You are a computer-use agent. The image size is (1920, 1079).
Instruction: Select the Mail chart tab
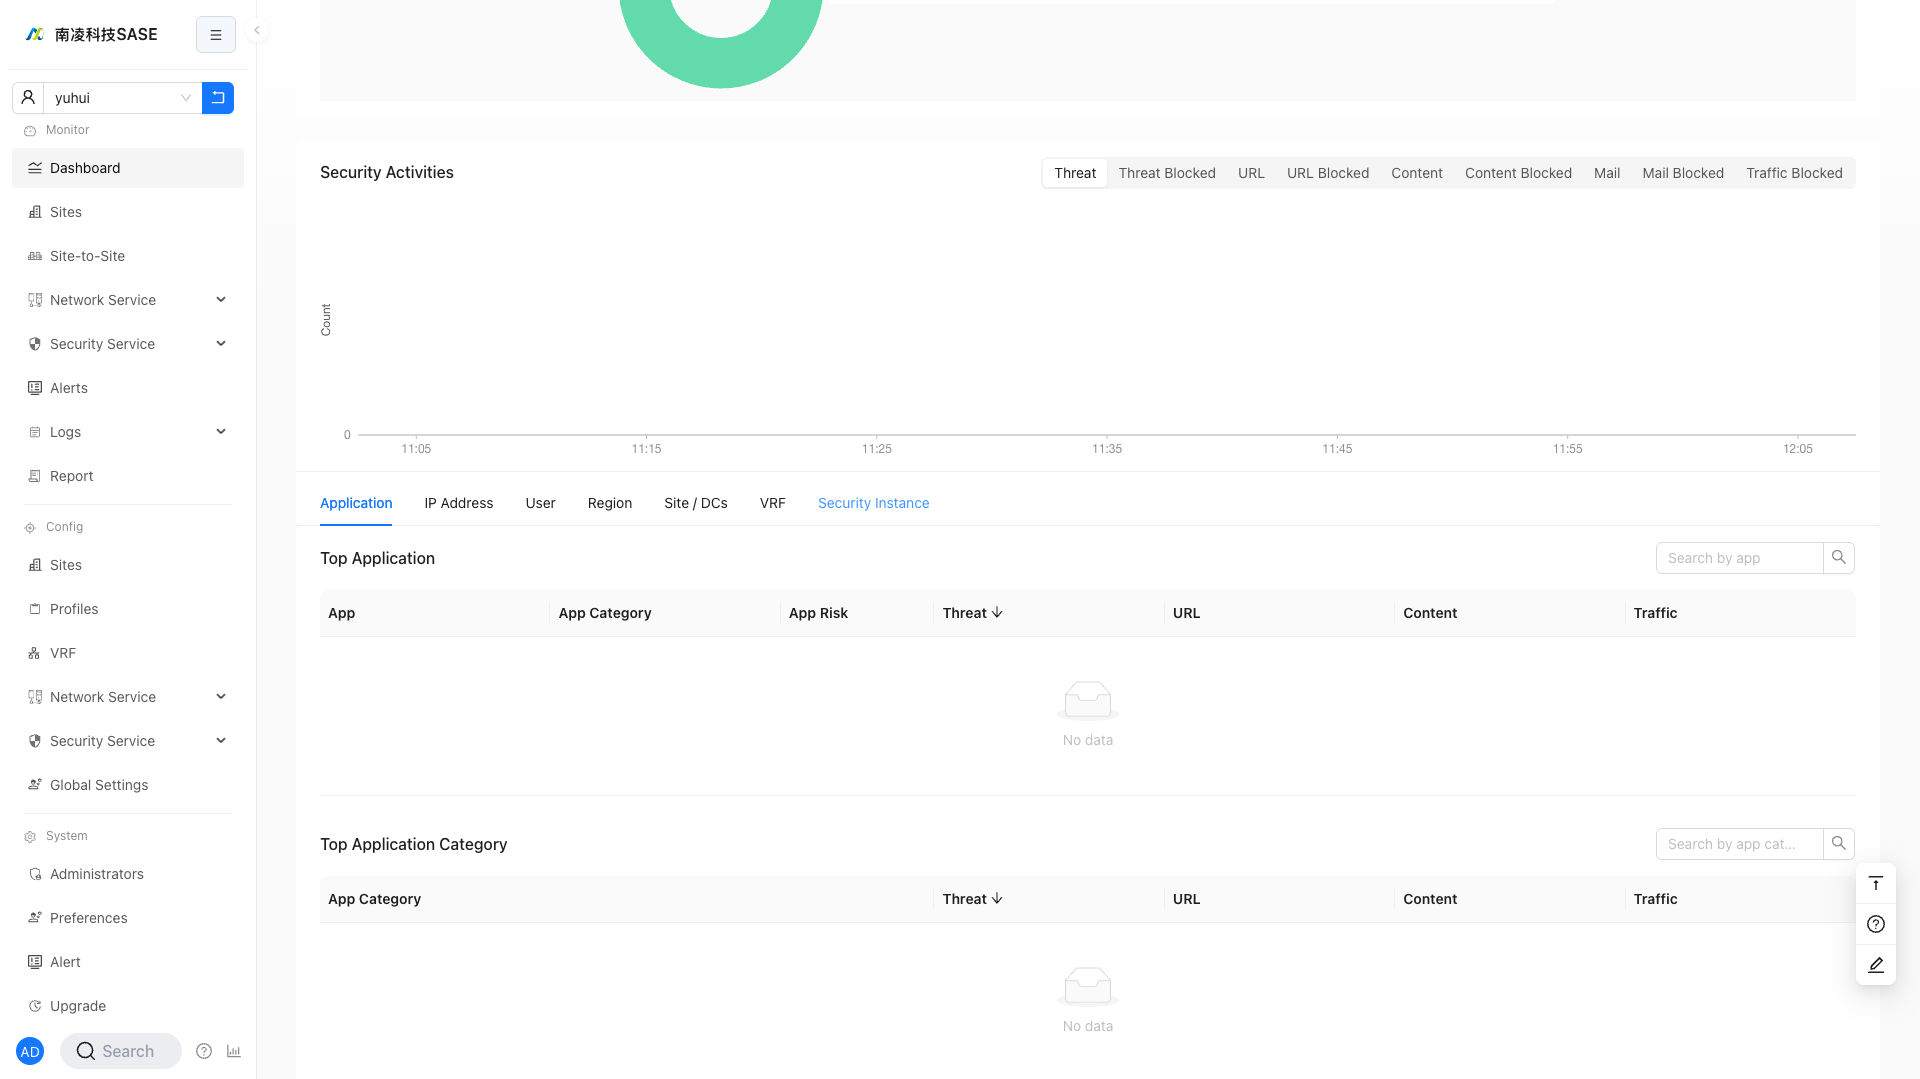(x=1607, y=173)
